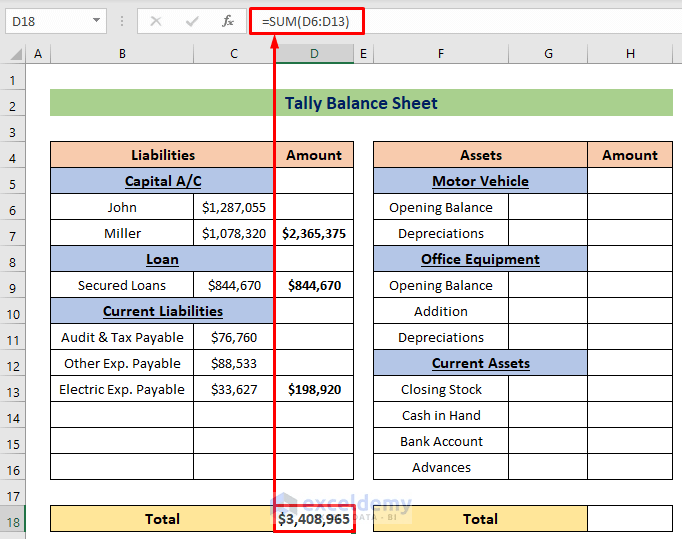This screenshot has height=539, width=682.
Task: Select column F header
Action: (441, 54)
